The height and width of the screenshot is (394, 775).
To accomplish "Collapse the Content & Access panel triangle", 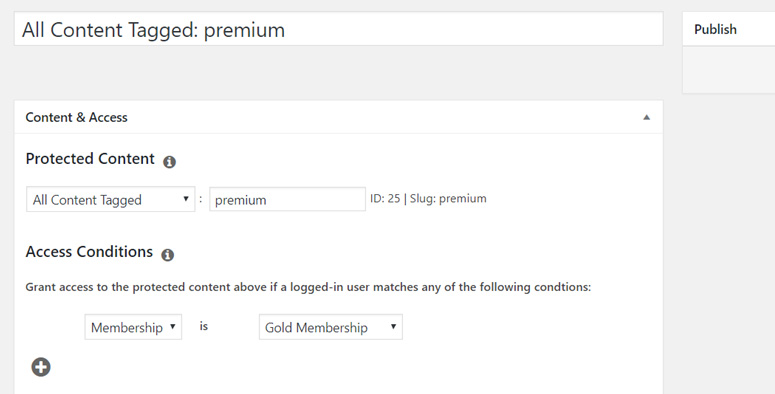I will pyautogui.click(x=646, y=117).
